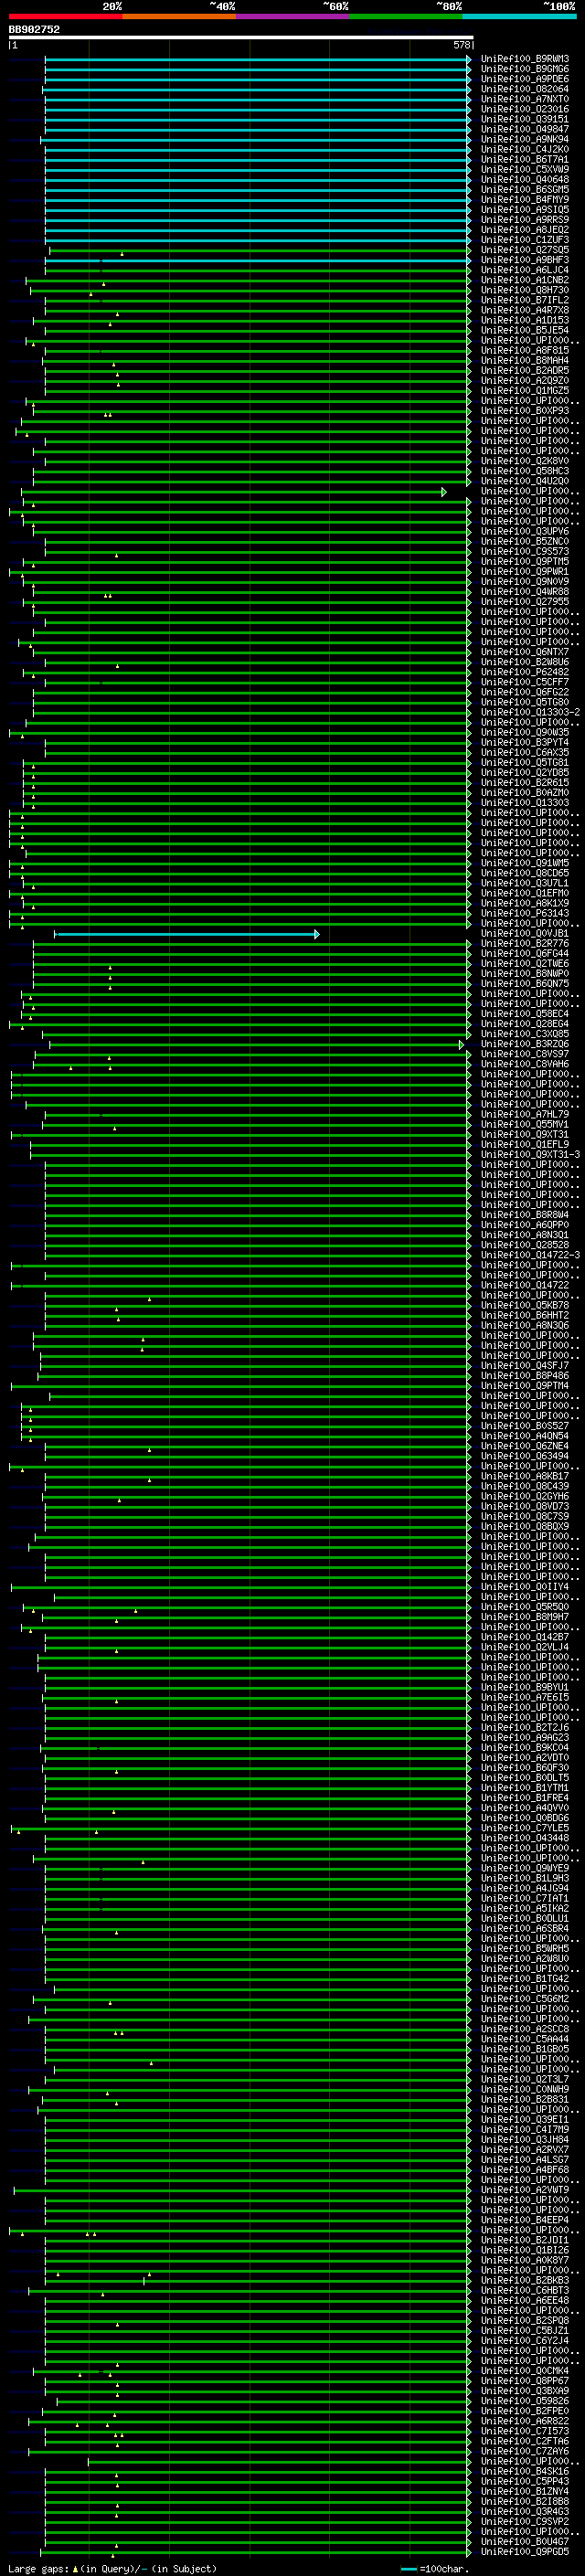Click label UniRef100_C3XQ85

[525, 1034]
